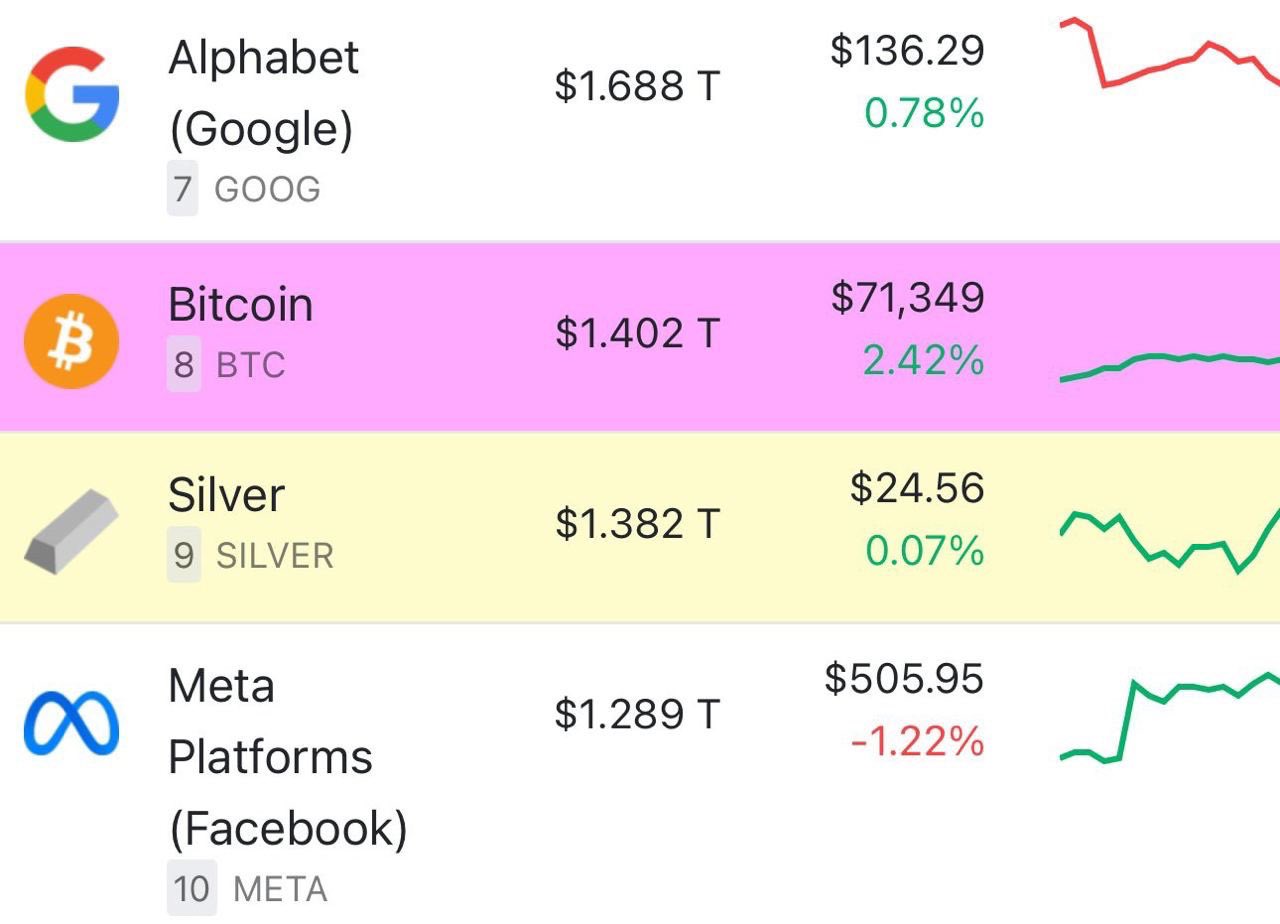Click the rank 9 badge by SILVER
Image resolution: width=1280 pixels, height=924 pixels.
(x=183, y=556)
